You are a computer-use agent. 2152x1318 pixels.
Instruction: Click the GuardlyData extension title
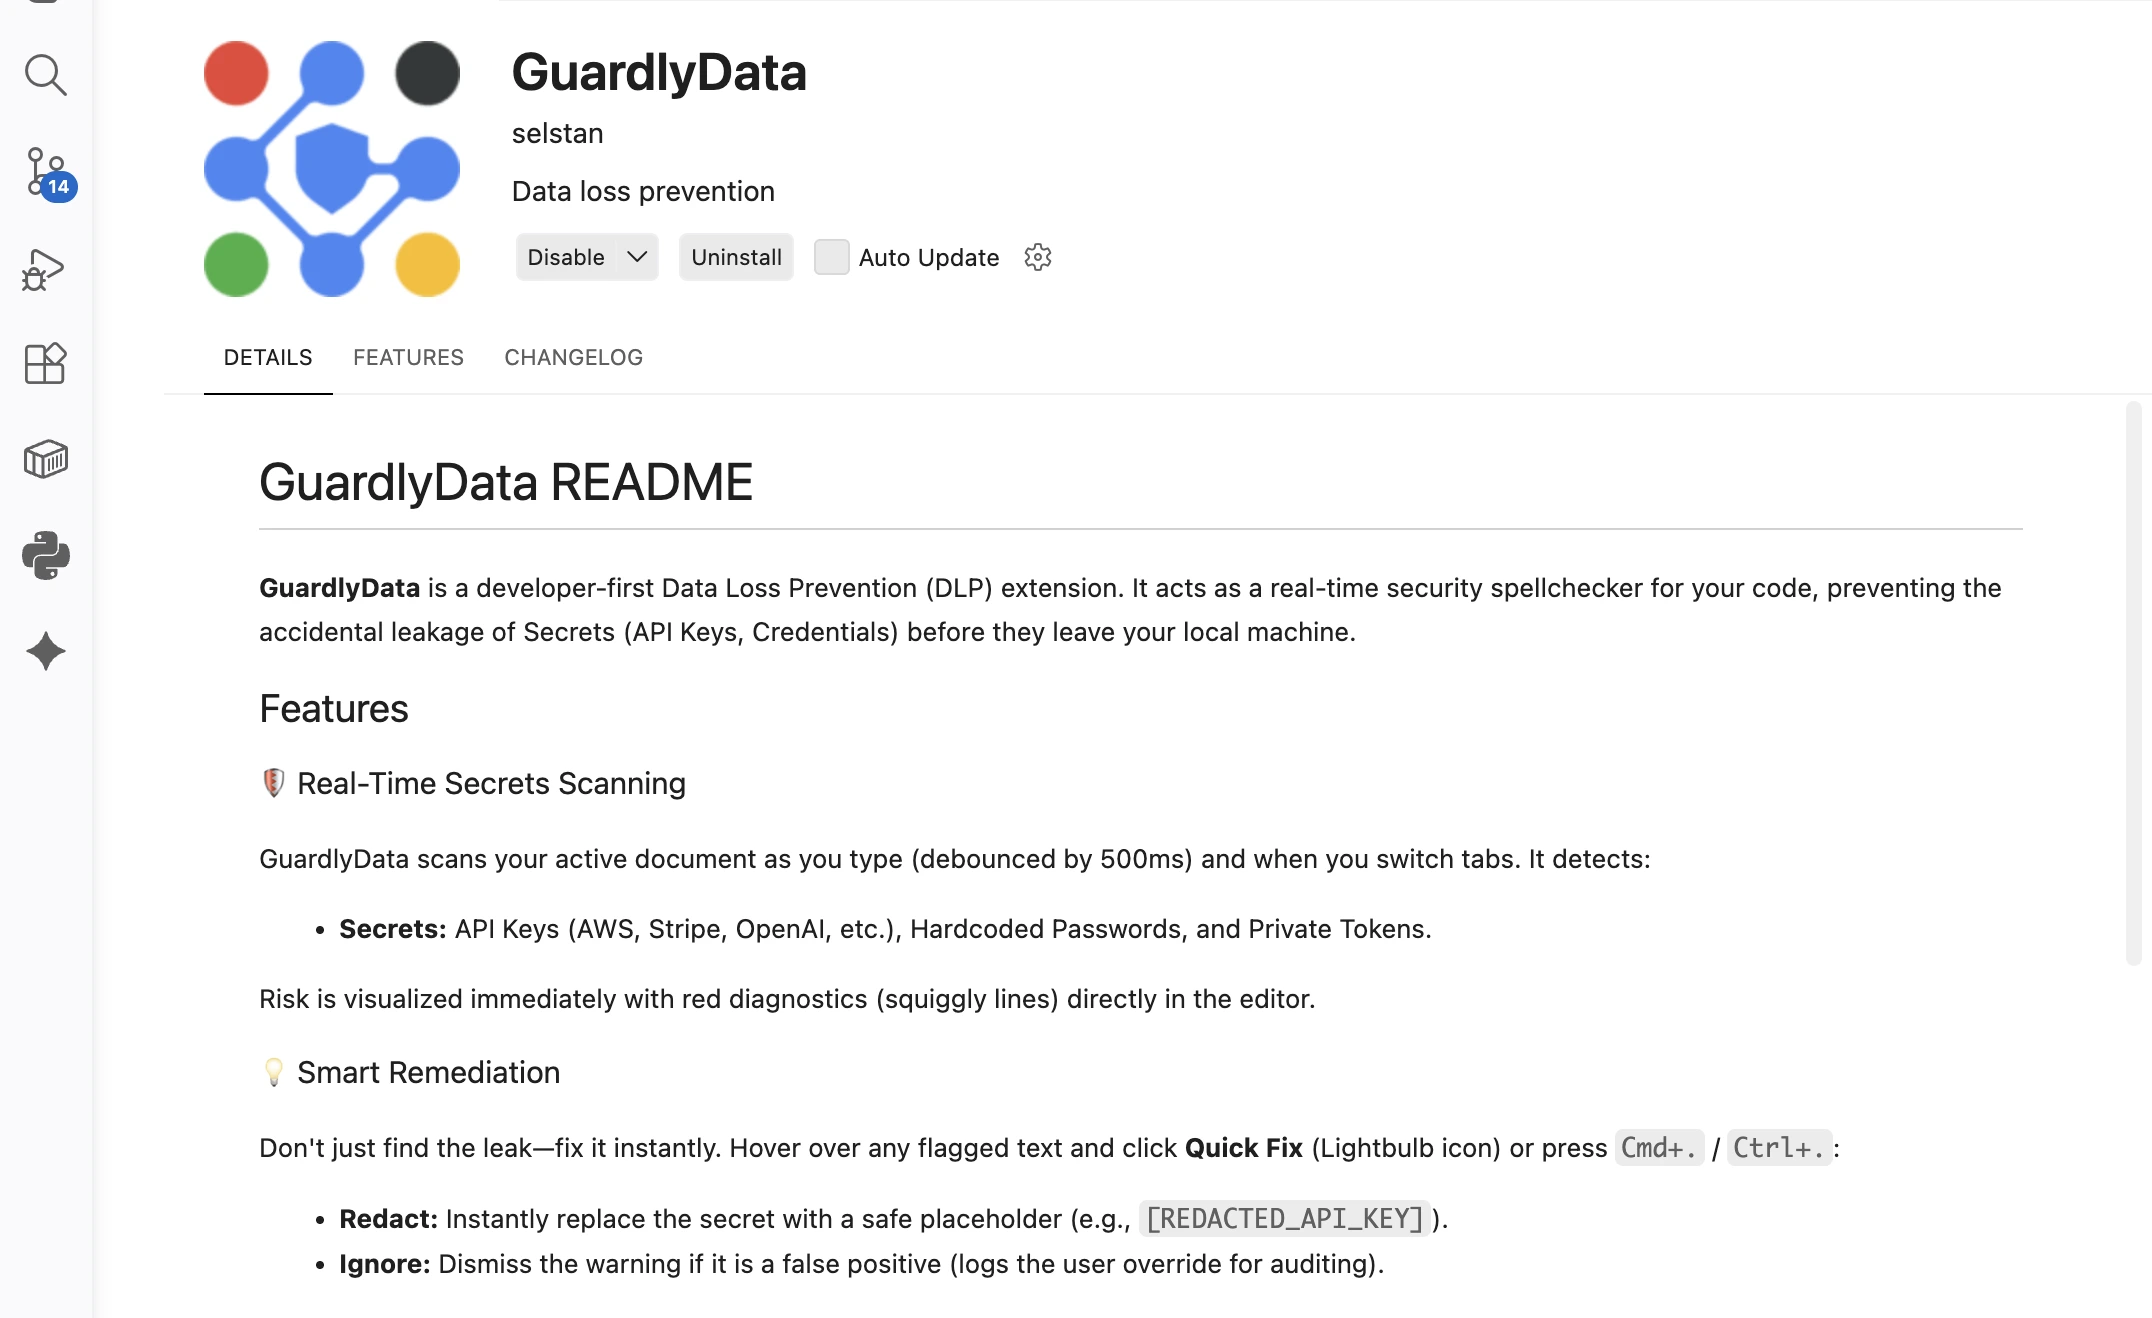[659, 72]
